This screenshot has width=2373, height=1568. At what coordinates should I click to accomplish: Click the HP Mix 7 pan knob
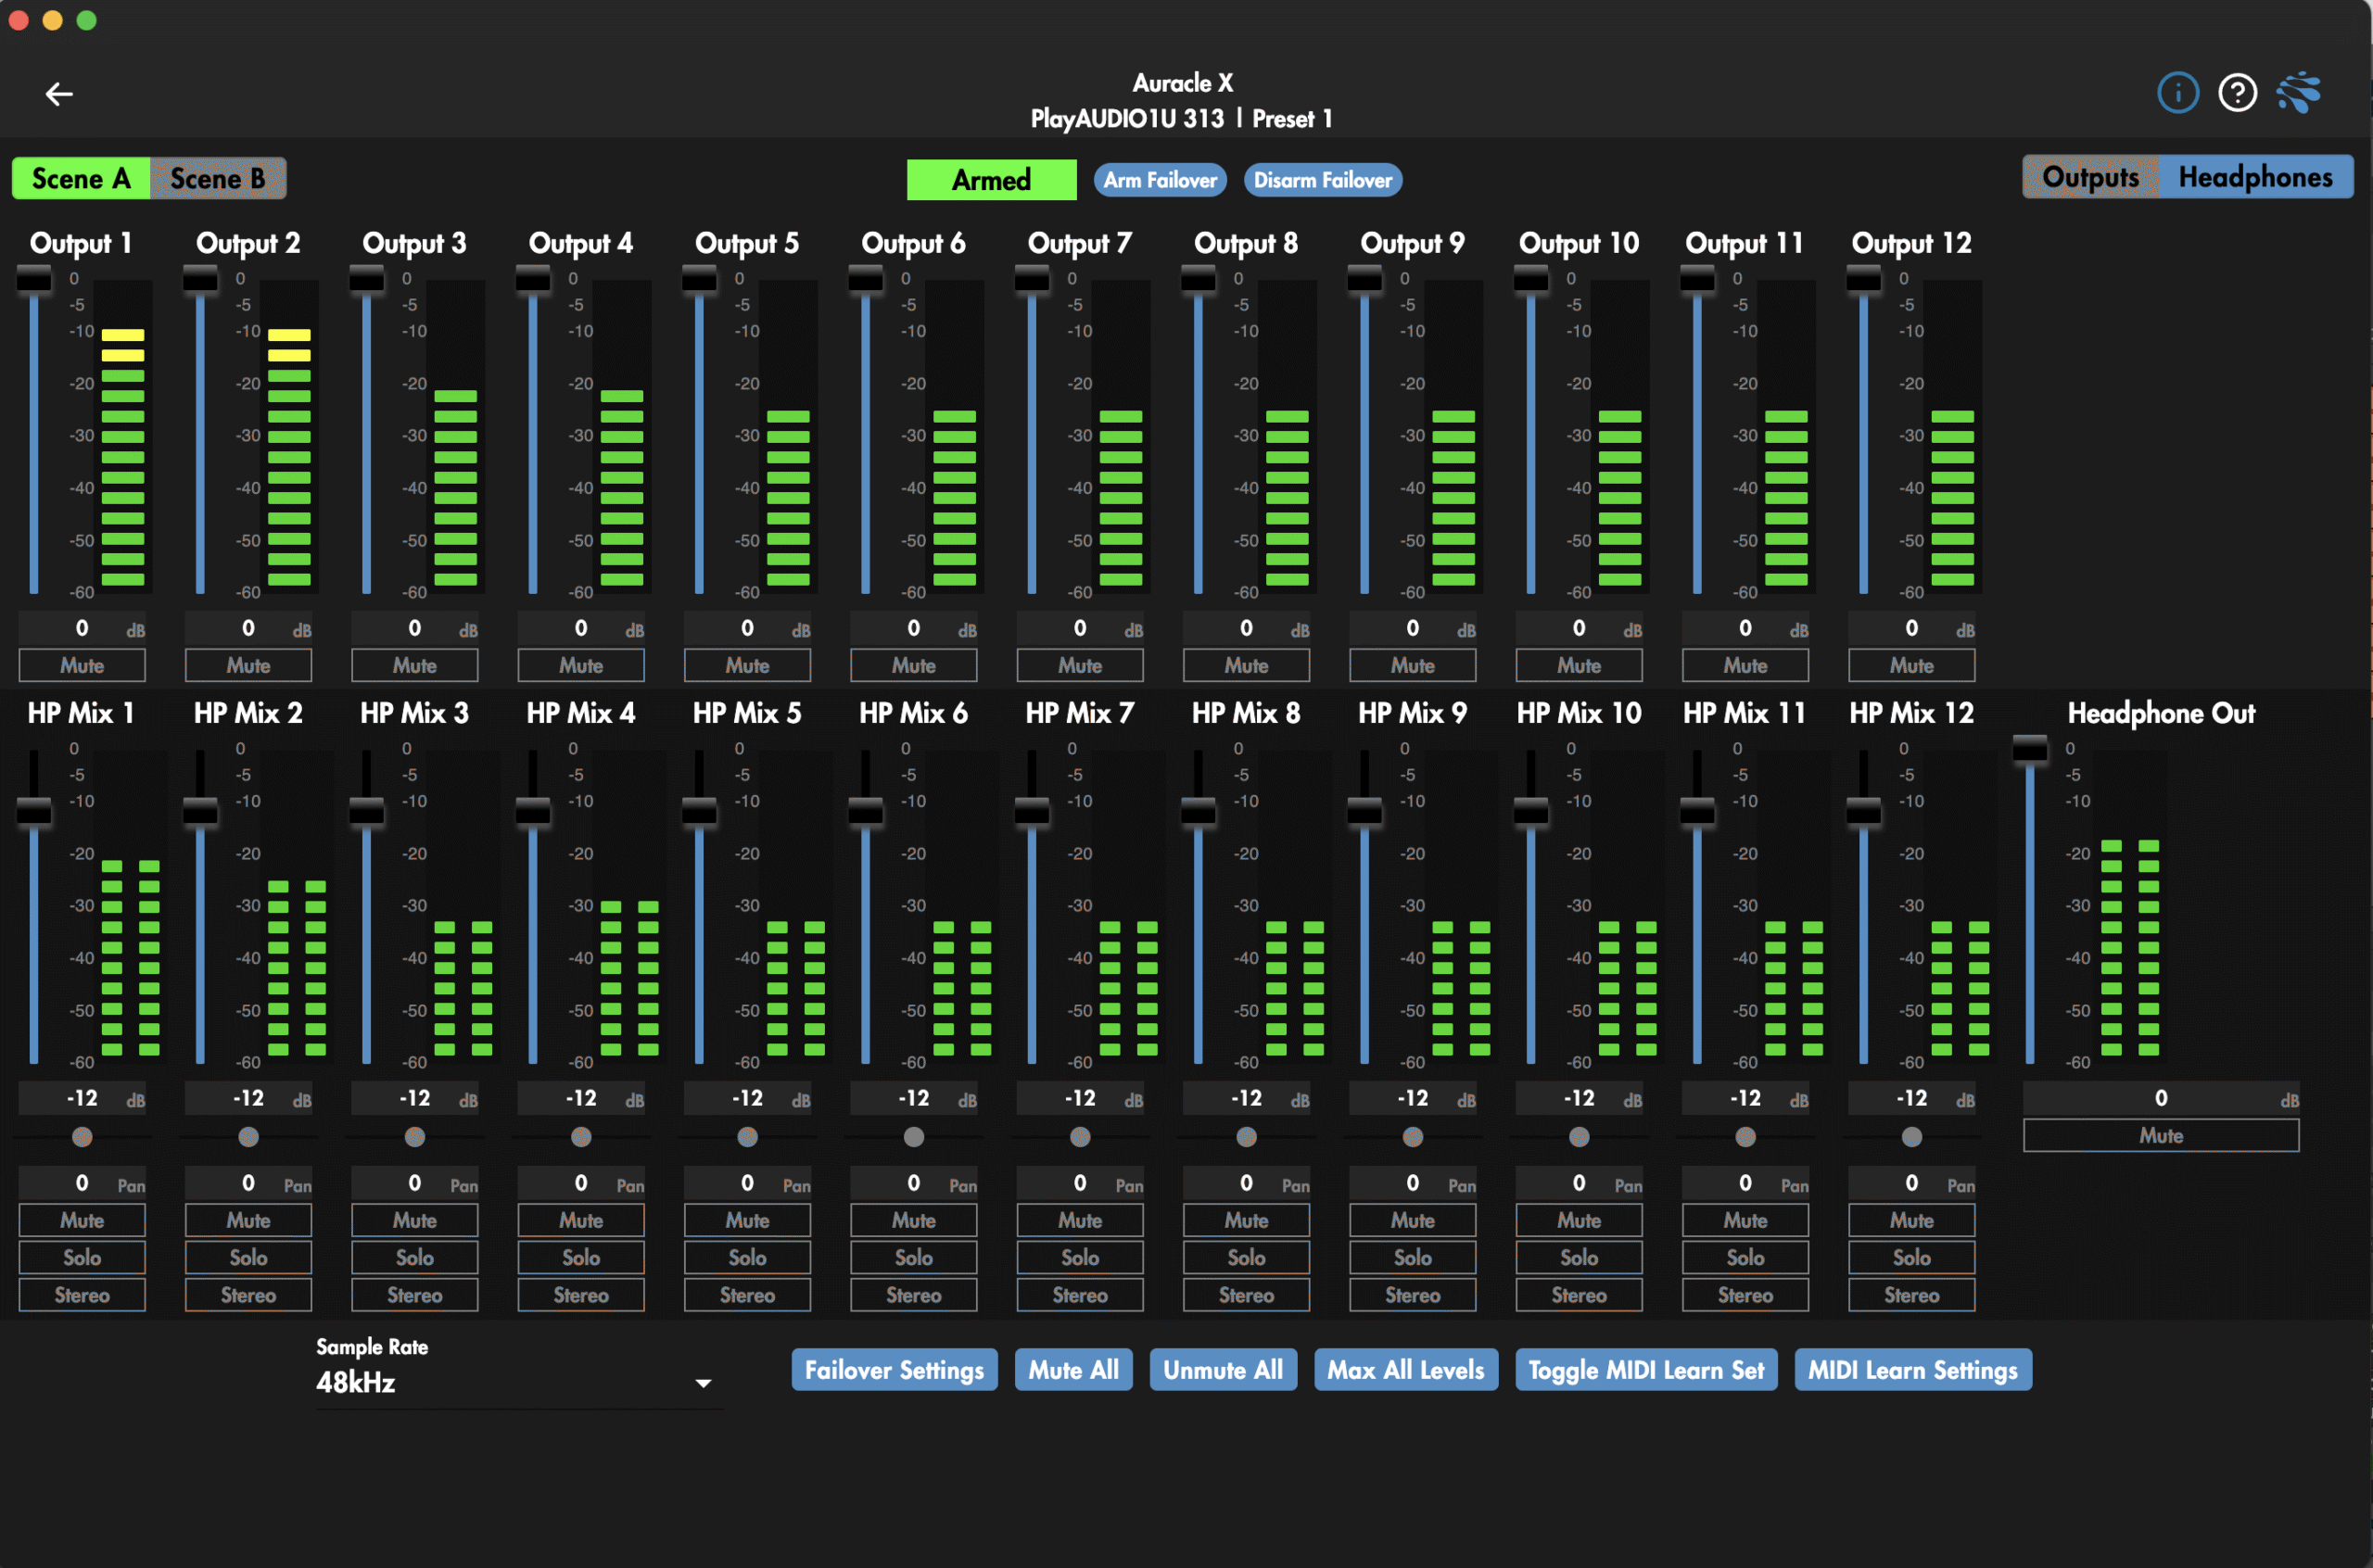(1080, 1137)
